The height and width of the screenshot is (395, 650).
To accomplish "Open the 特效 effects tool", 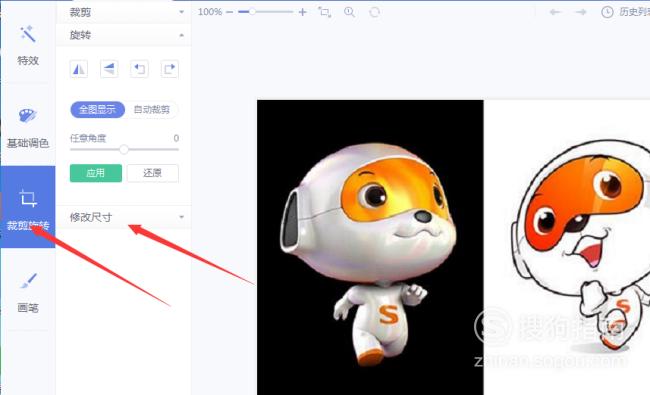I will [x=28, y=46].
